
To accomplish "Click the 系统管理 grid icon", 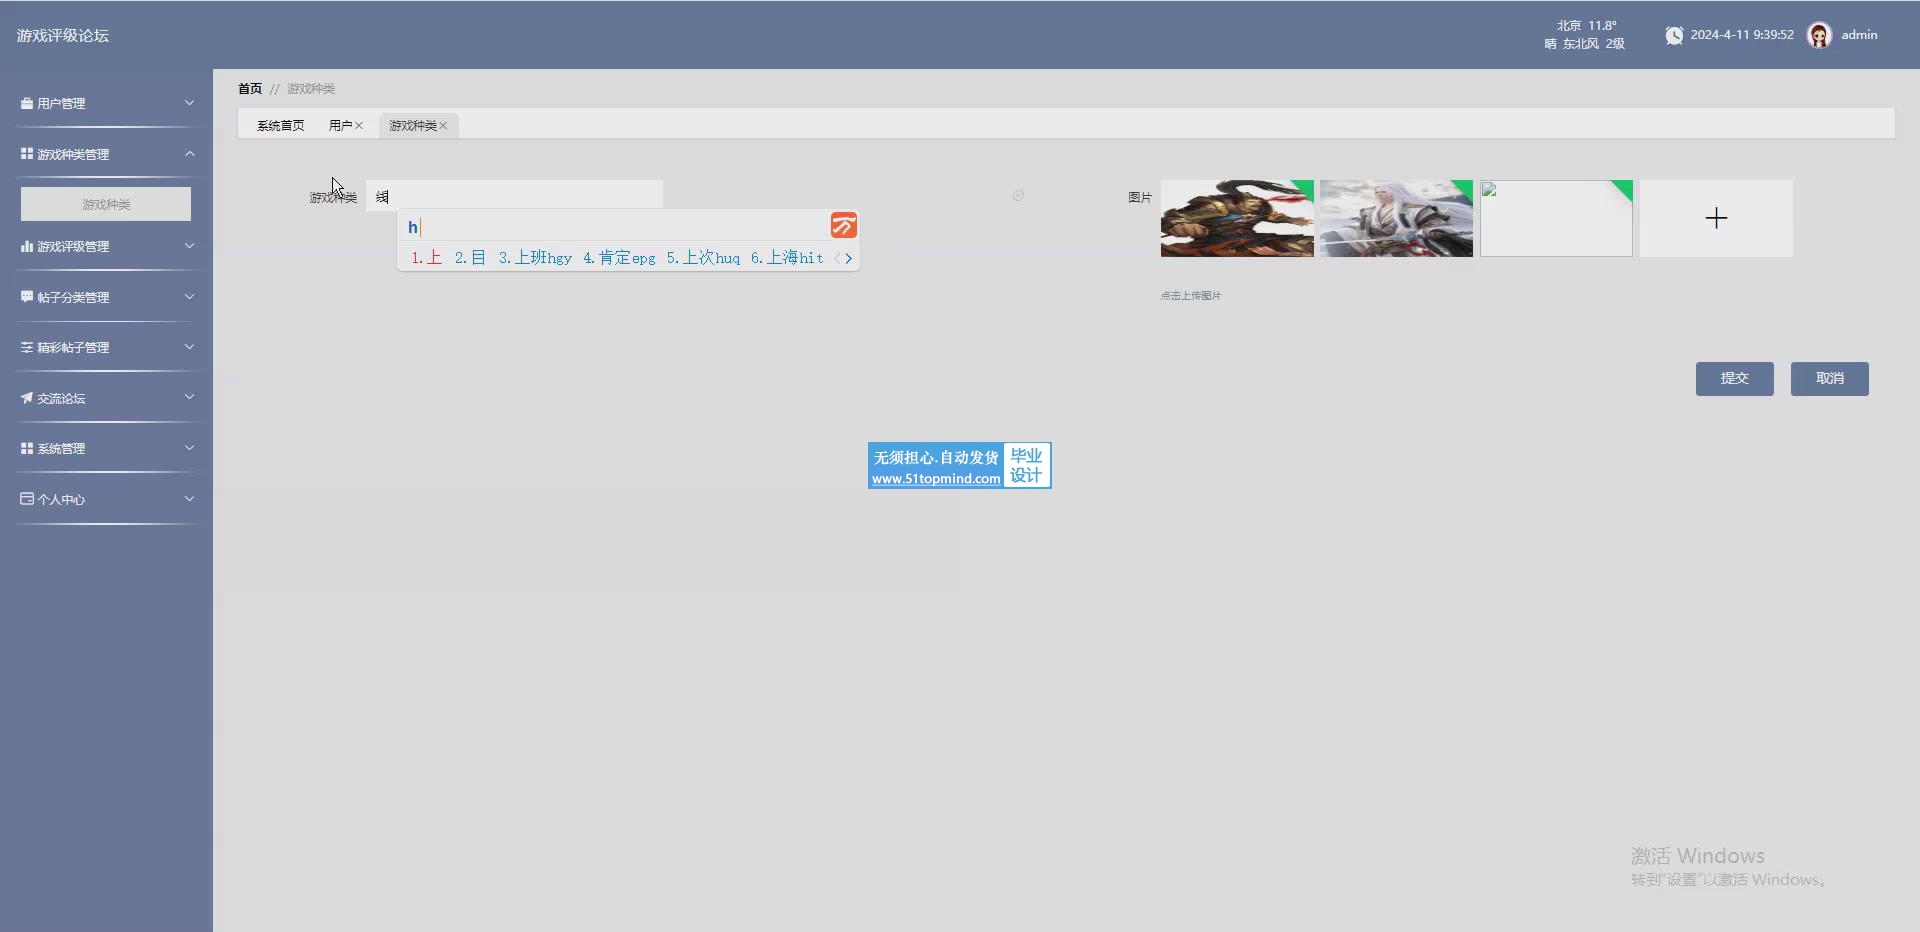I will point(27,448).
